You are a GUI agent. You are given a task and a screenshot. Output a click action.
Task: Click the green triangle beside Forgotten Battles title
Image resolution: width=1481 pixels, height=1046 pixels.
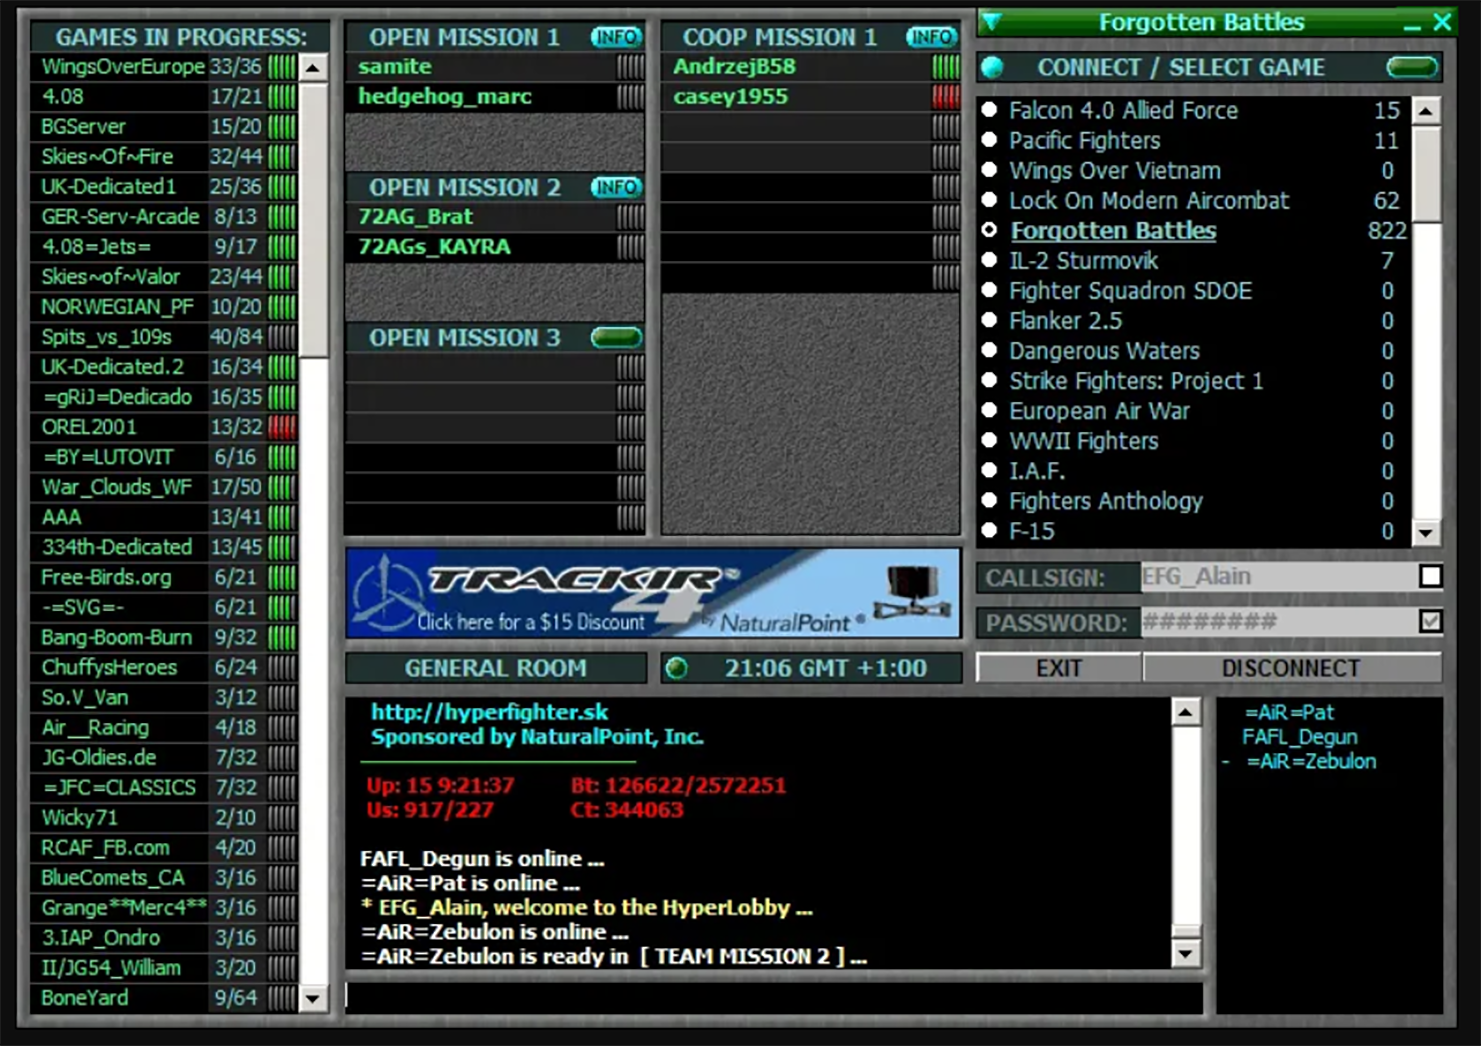coord(991,21)
